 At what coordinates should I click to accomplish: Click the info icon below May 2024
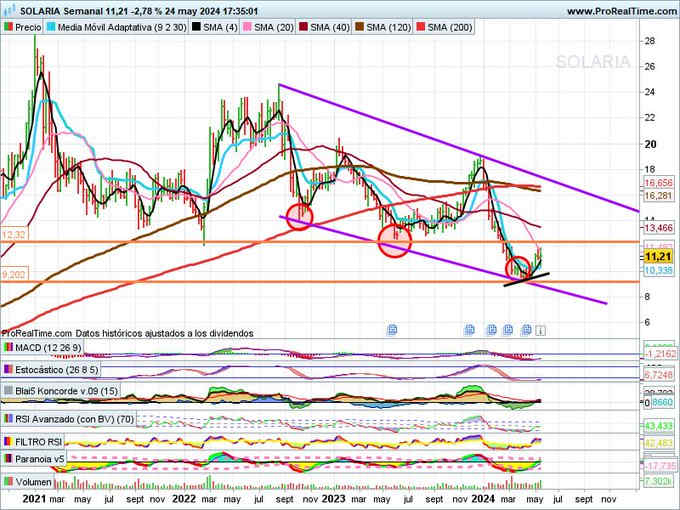click(540, 330)
